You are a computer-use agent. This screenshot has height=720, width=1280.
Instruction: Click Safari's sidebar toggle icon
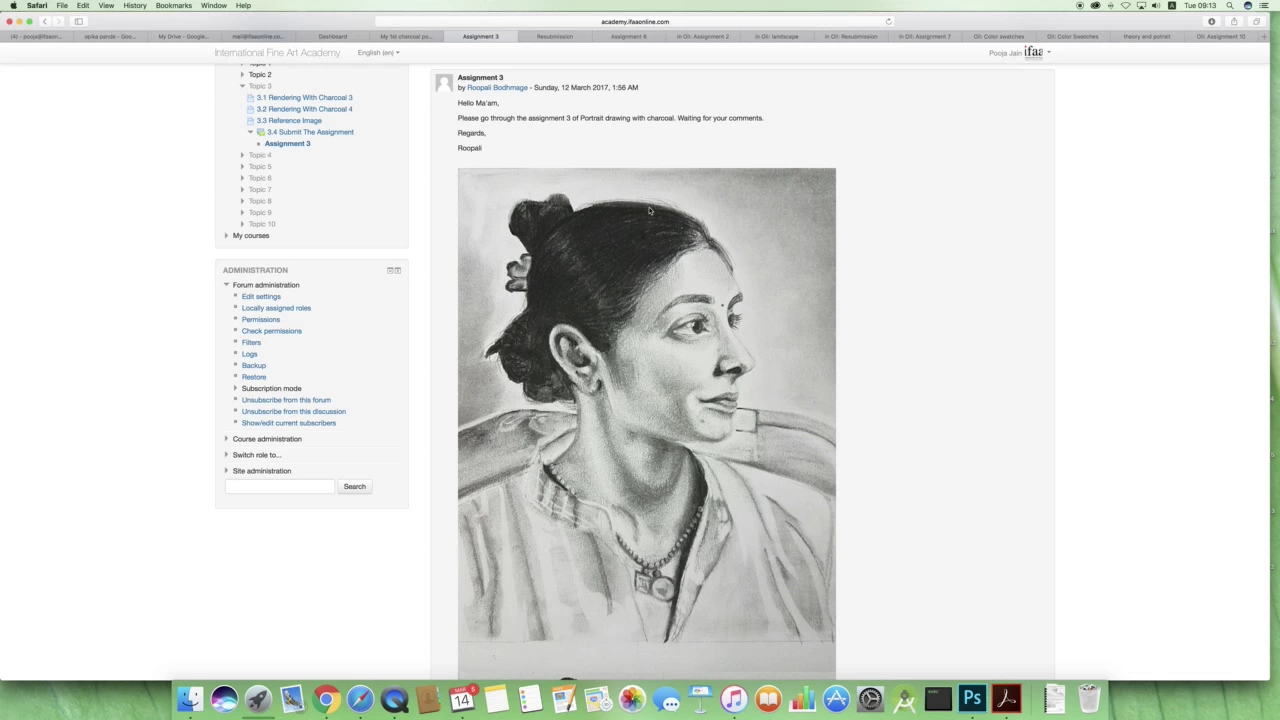click(78, 21)
